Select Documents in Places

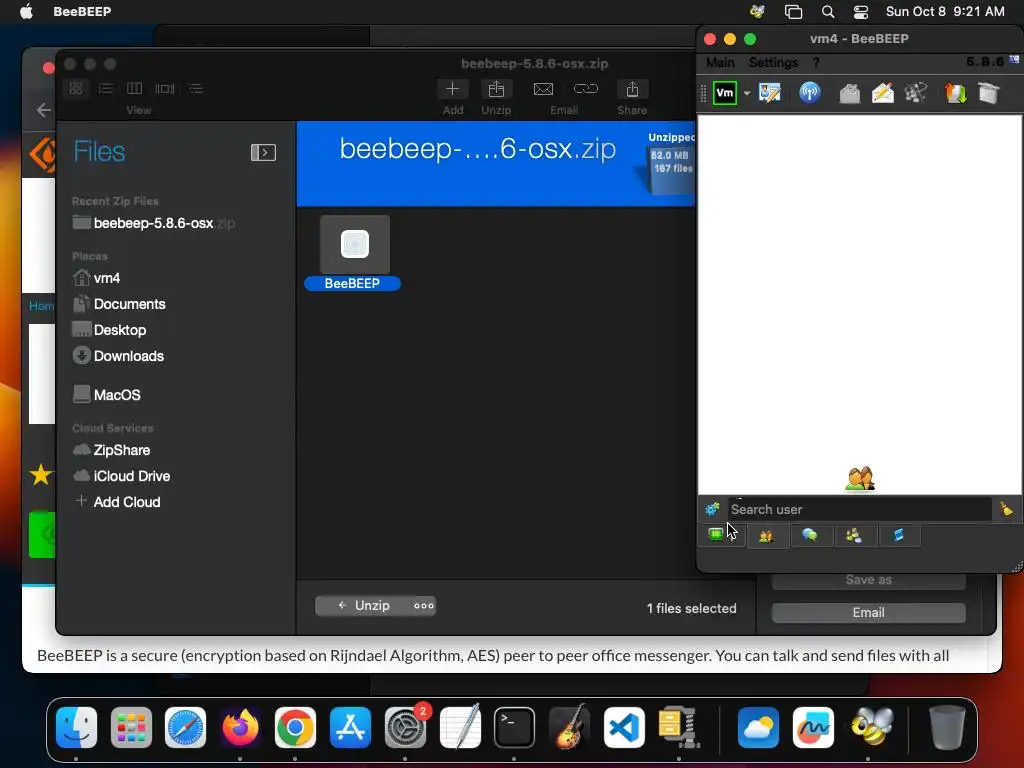119,304
